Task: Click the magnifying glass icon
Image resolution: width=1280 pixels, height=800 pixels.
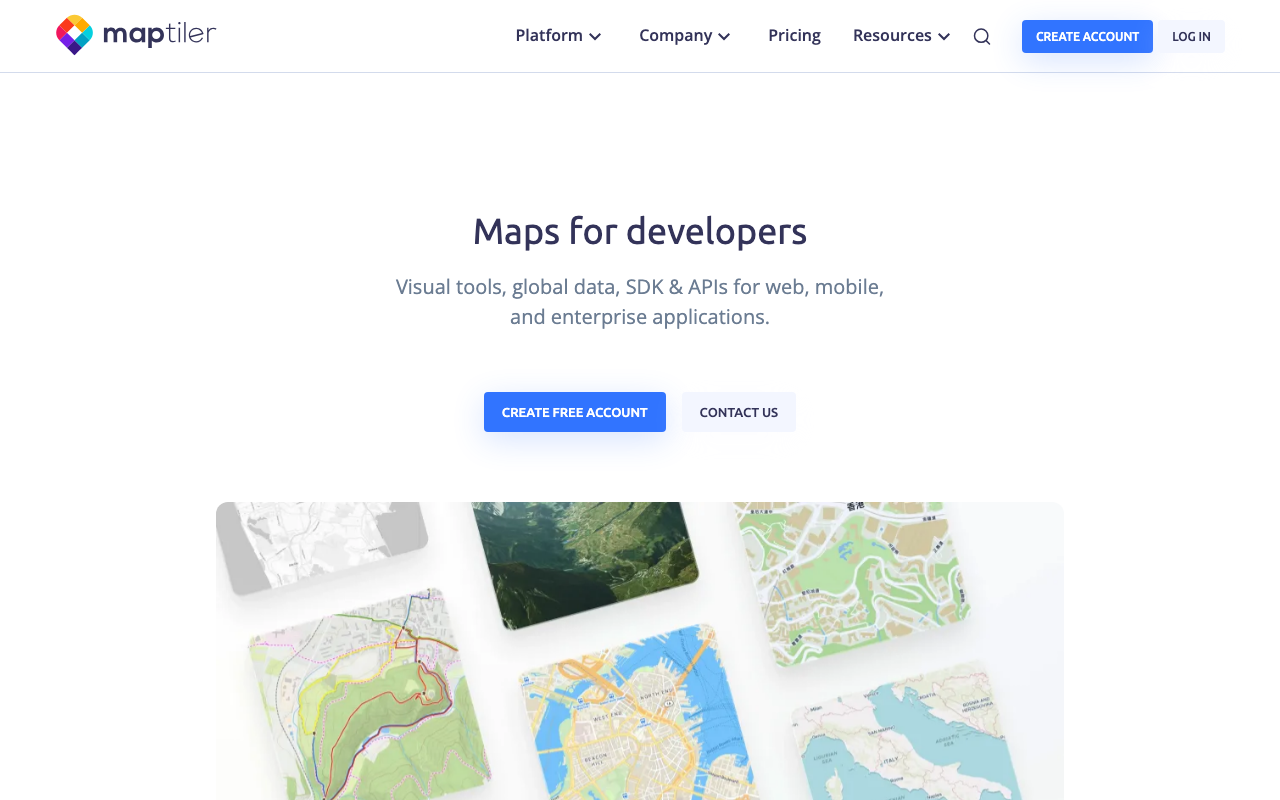Action: pyautogui.click(x=980, y=35)
